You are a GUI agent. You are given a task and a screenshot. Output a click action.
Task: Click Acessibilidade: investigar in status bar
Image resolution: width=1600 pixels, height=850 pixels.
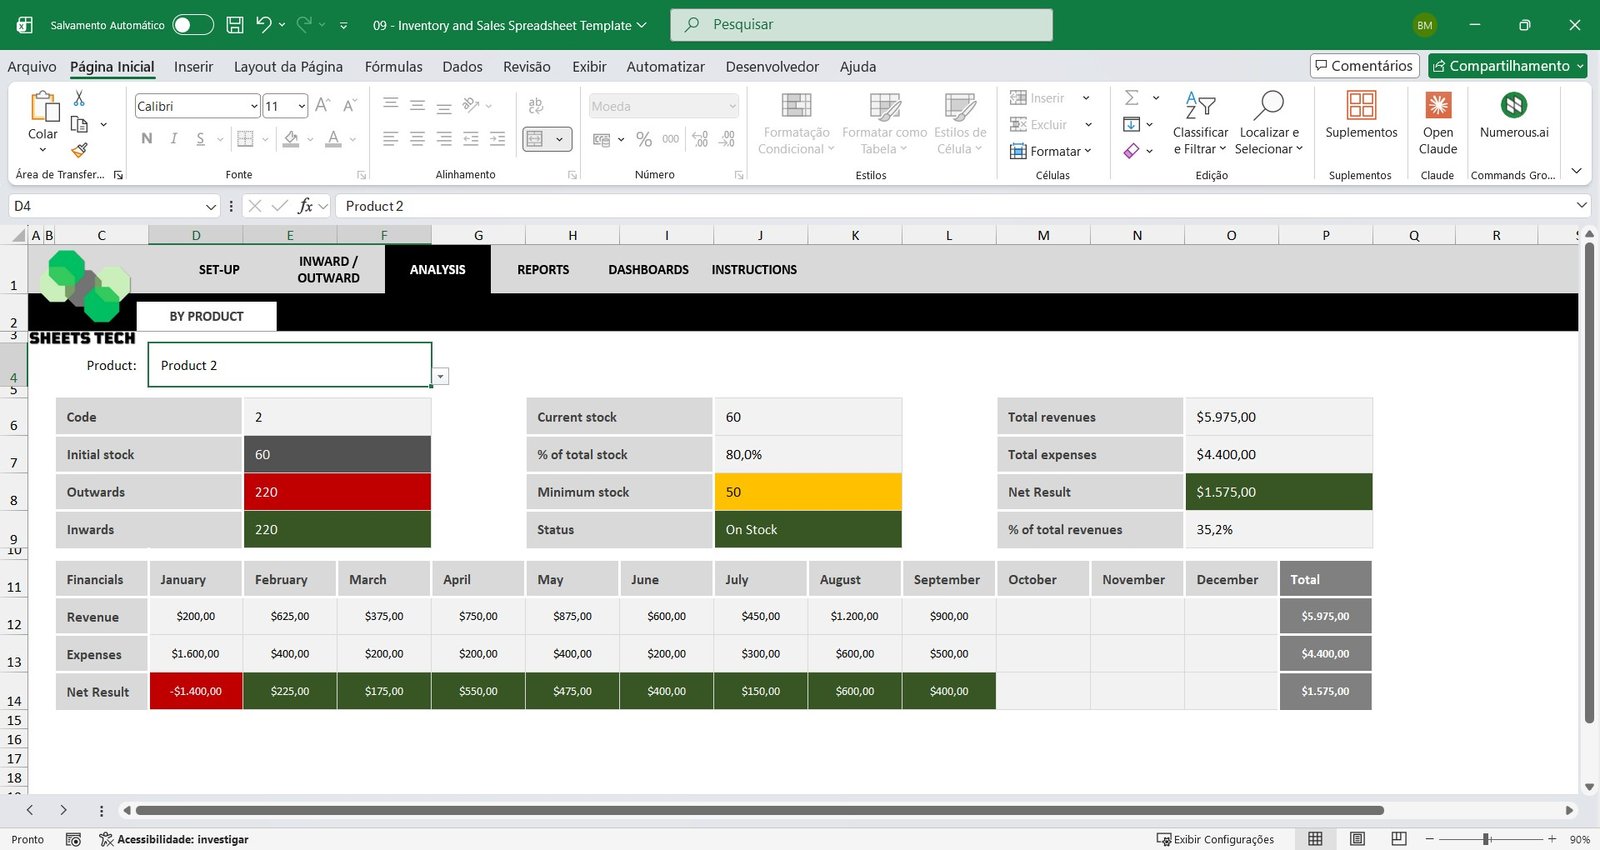pos(173,839)
